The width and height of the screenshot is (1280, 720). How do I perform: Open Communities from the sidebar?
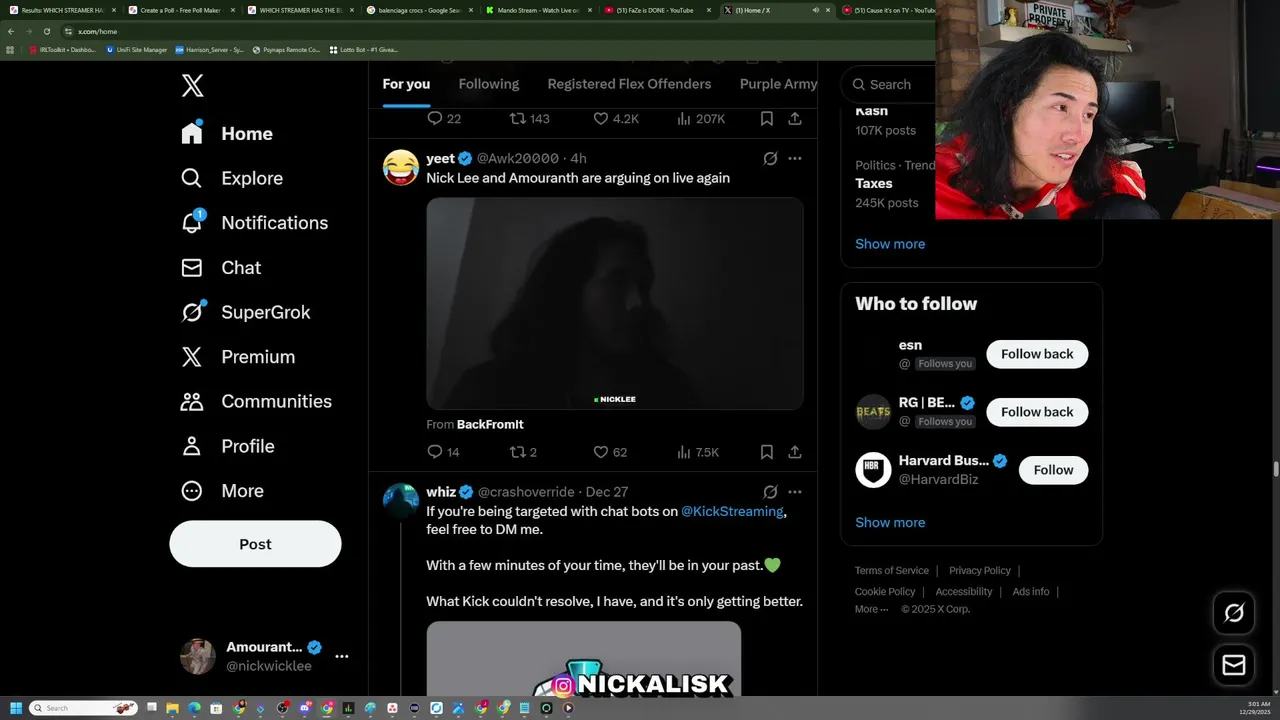coord(256,401)
